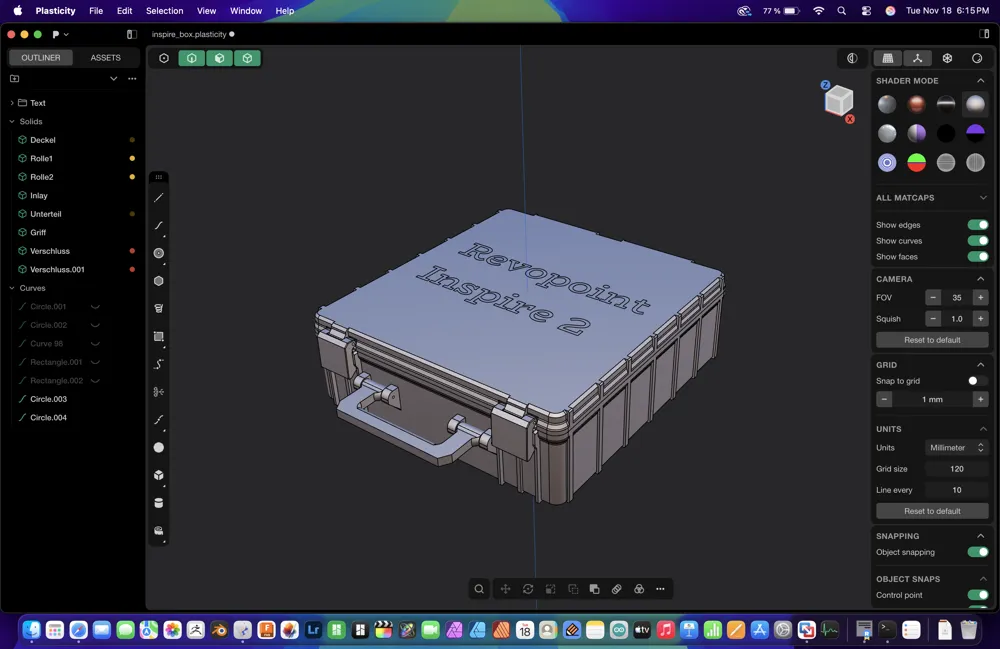
Task: Click the control-point selection mode icon
Action: pos(164,58)
